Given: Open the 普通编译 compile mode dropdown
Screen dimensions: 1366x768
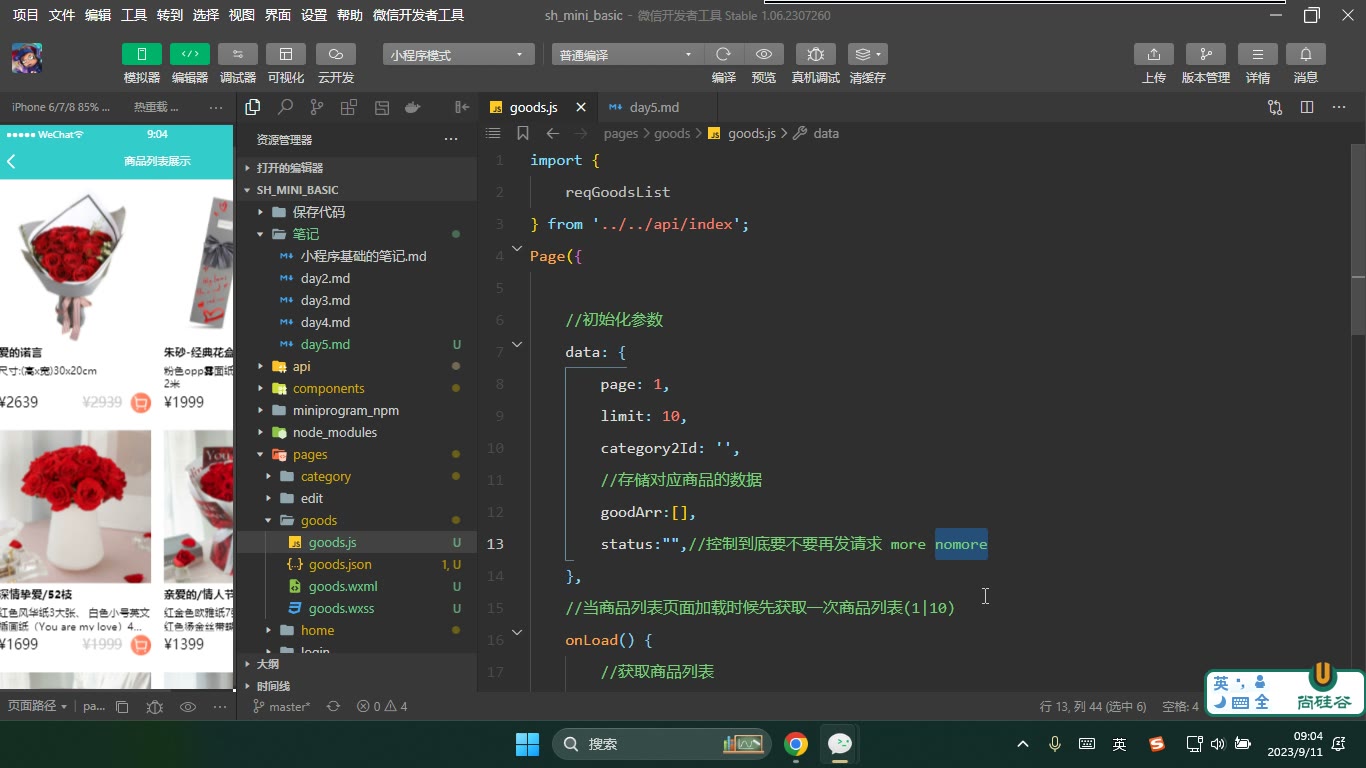Looking at the screenshot, I should [627, 55].
